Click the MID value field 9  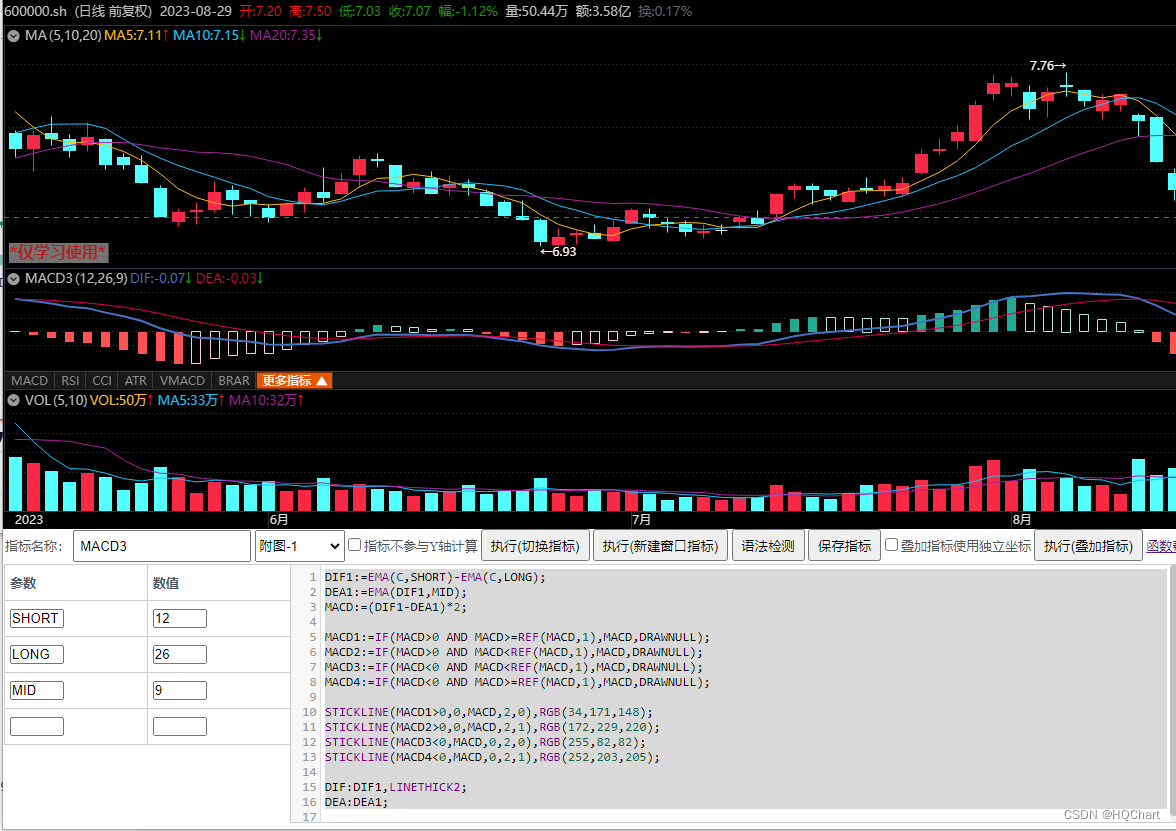(180, 690)
